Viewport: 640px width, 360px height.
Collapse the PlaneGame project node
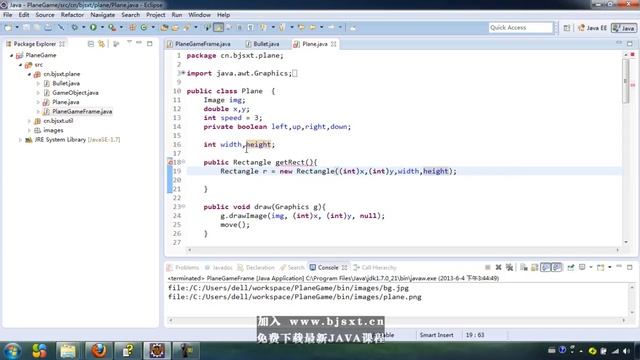coord(12,55)
